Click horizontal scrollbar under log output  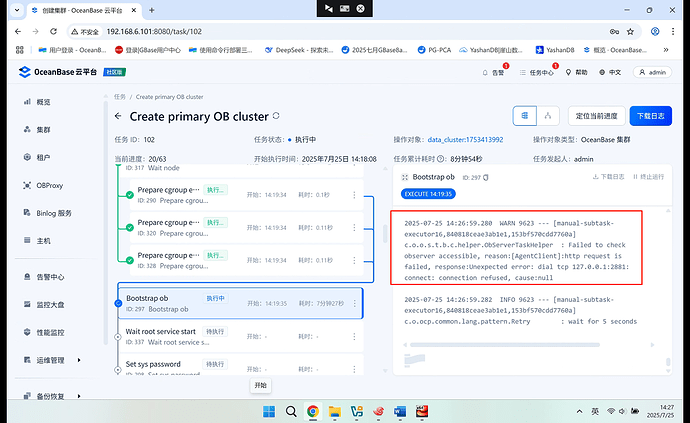(505, 345)
